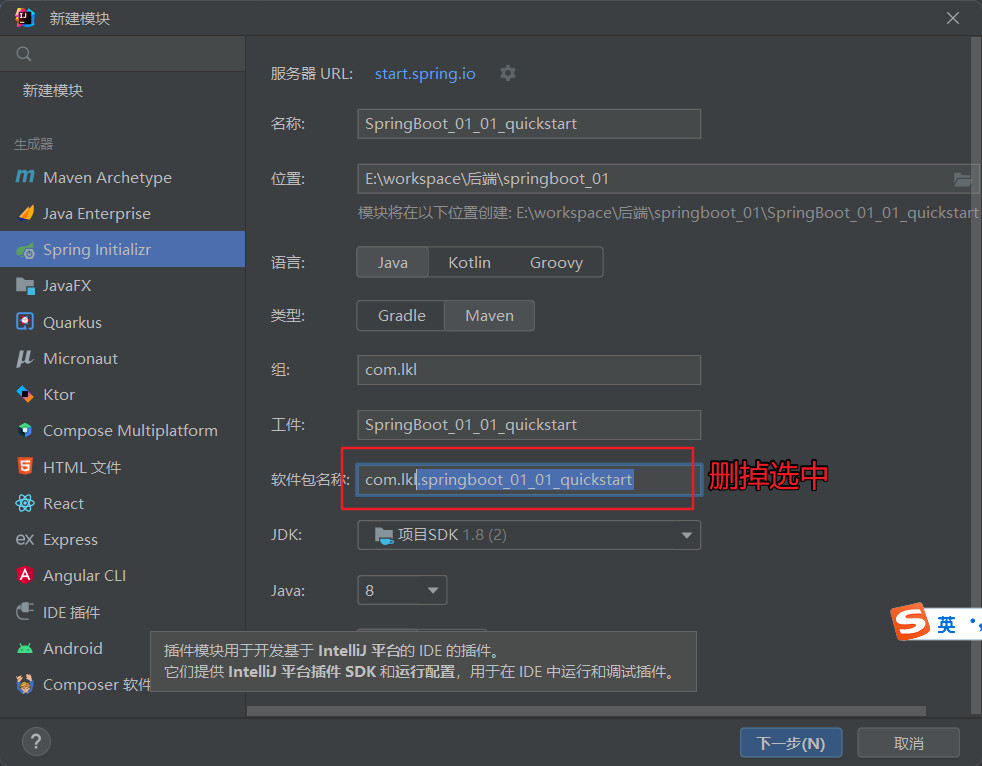Click the Quarkus generator icon
The height and width of the screenshot is (766, 982).
click(x=25, y=322)
